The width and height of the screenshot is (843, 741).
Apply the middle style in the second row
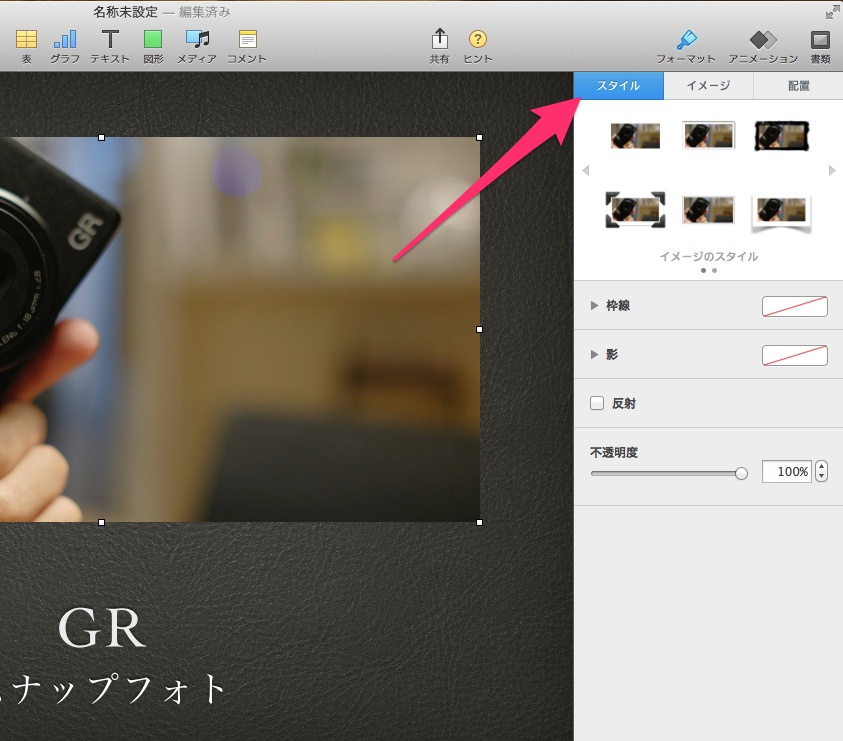(708, 210)
